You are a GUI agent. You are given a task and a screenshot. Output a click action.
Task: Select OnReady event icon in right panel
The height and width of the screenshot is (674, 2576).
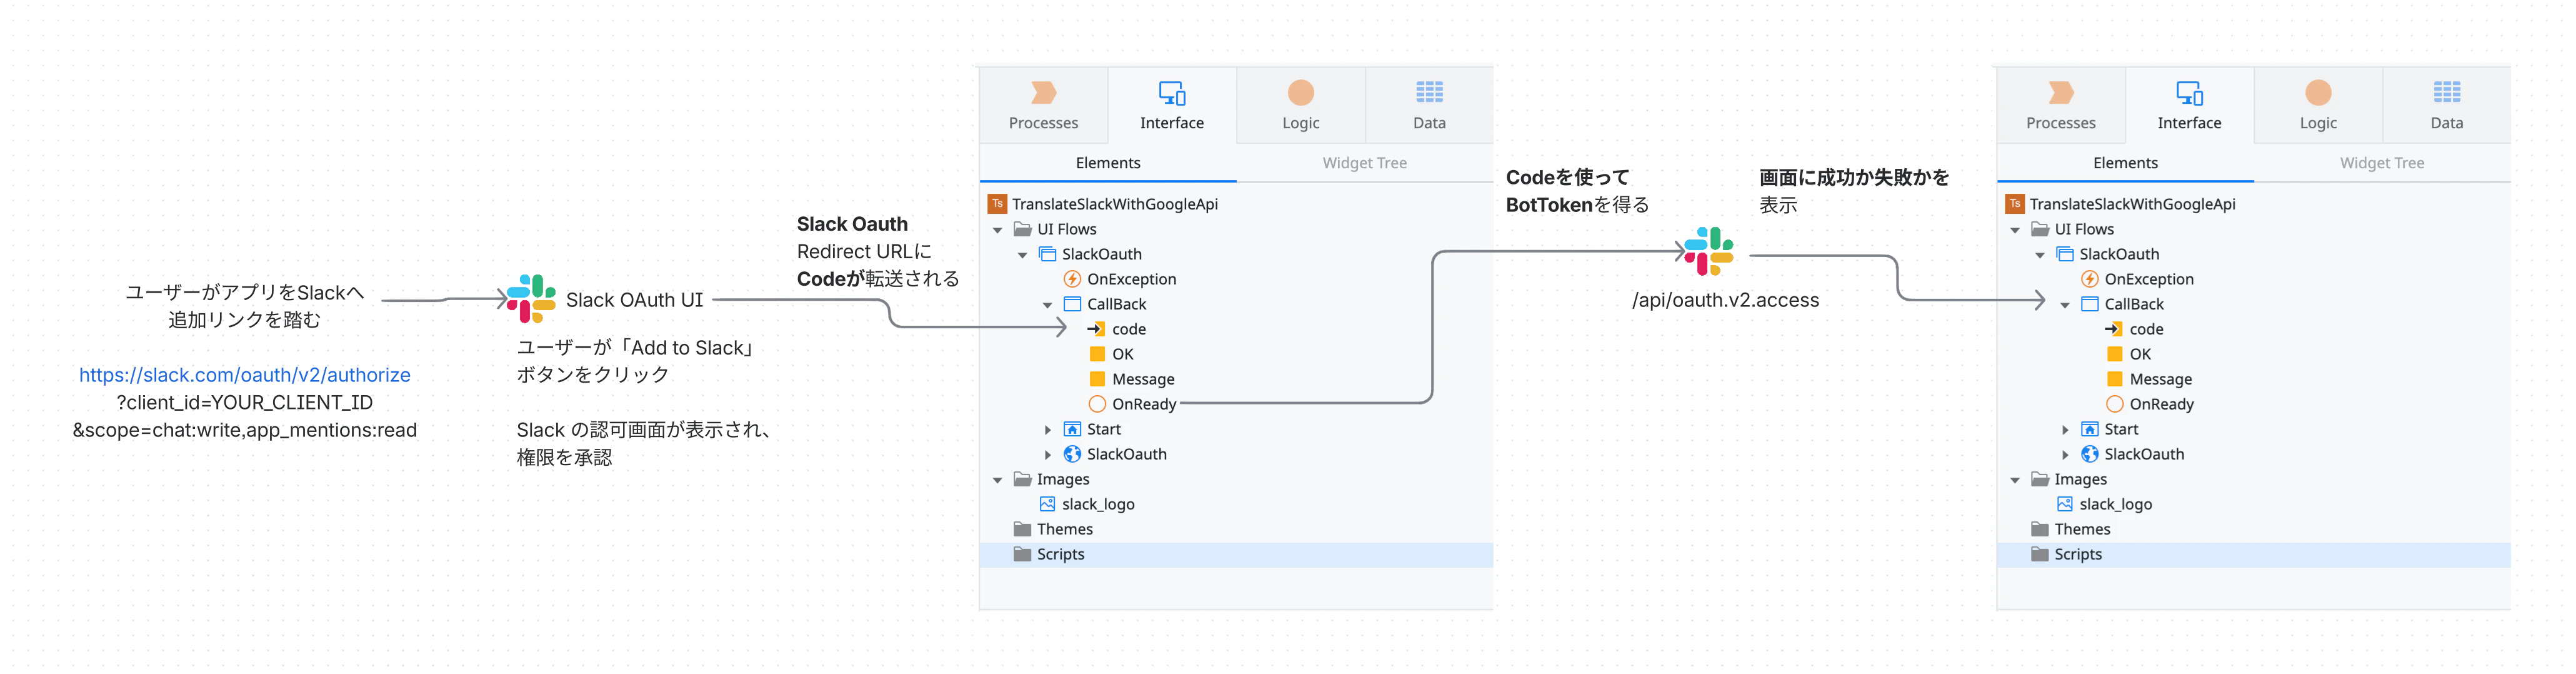2114,404
